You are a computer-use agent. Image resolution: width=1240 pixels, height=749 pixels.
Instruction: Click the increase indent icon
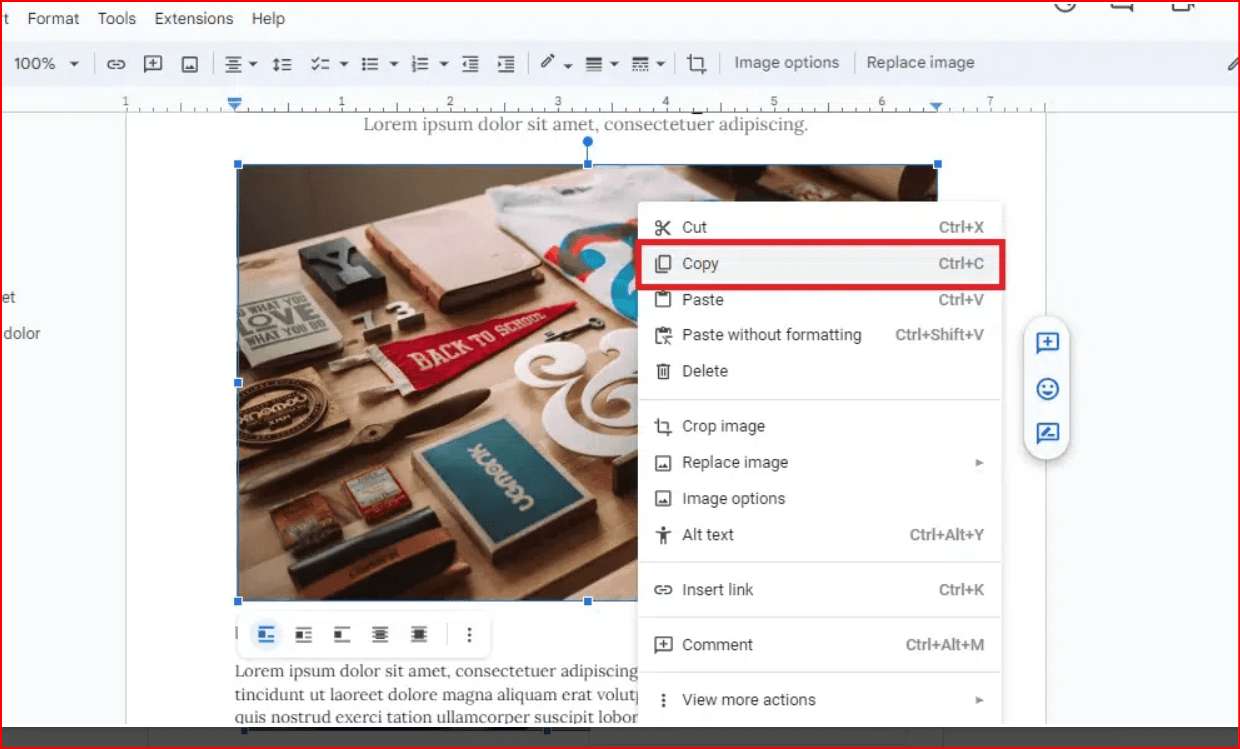coord(506,64)
